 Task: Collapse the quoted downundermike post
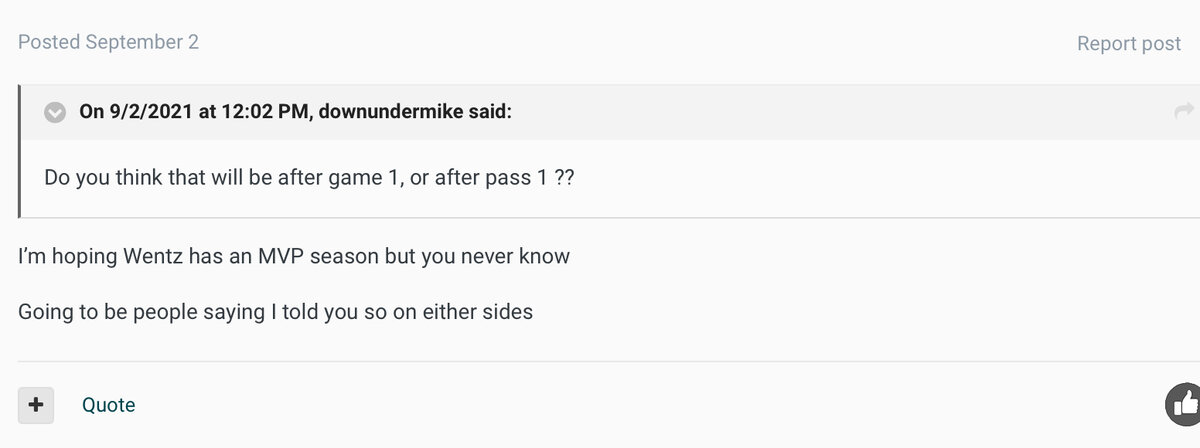point(56,113)
